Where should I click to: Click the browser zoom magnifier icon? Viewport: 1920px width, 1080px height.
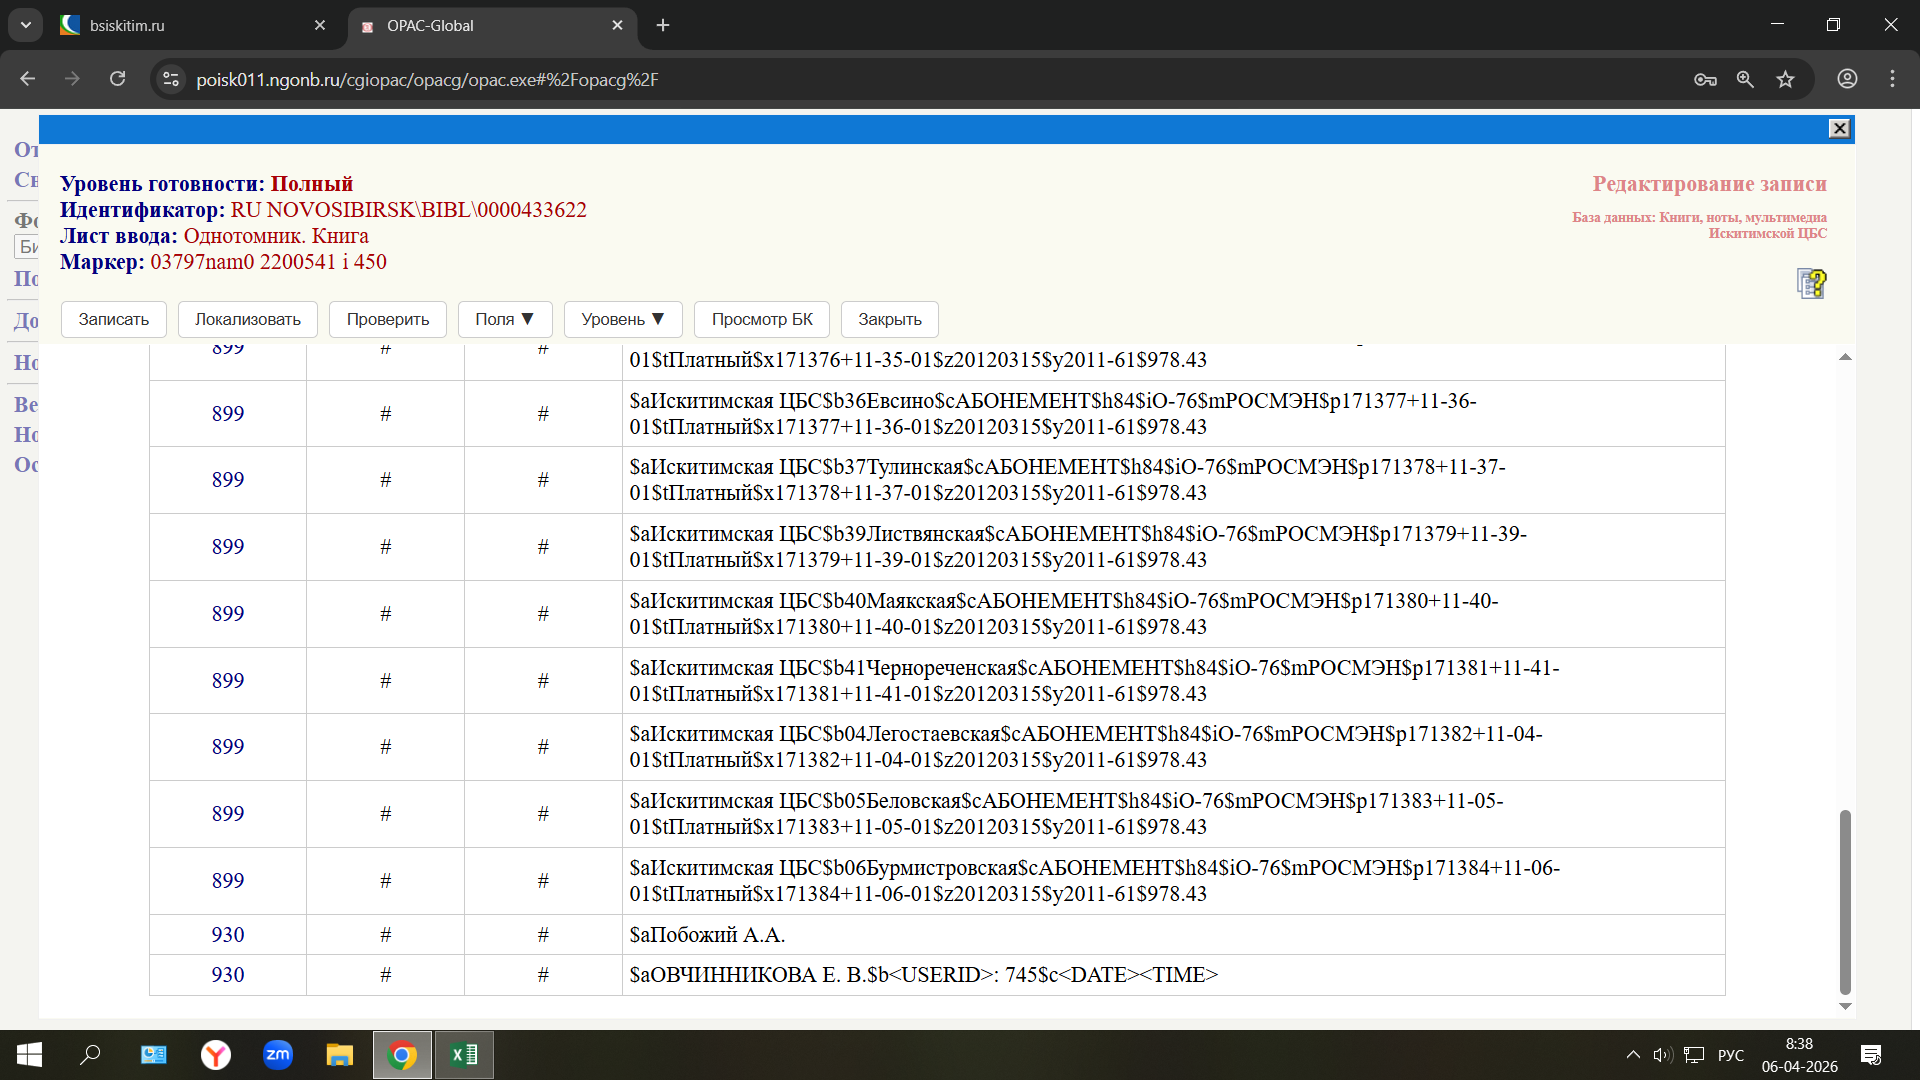coord(1745,79)
